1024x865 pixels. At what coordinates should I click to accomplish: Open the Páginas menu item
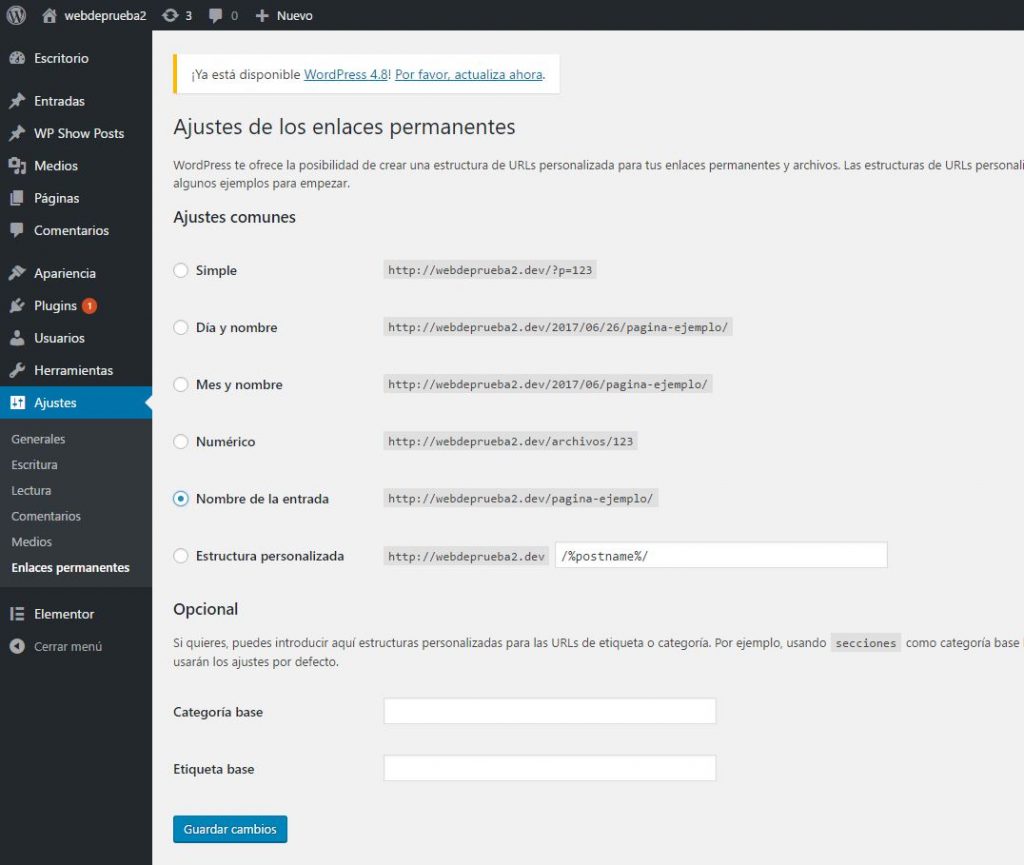(x=57, y=198)
